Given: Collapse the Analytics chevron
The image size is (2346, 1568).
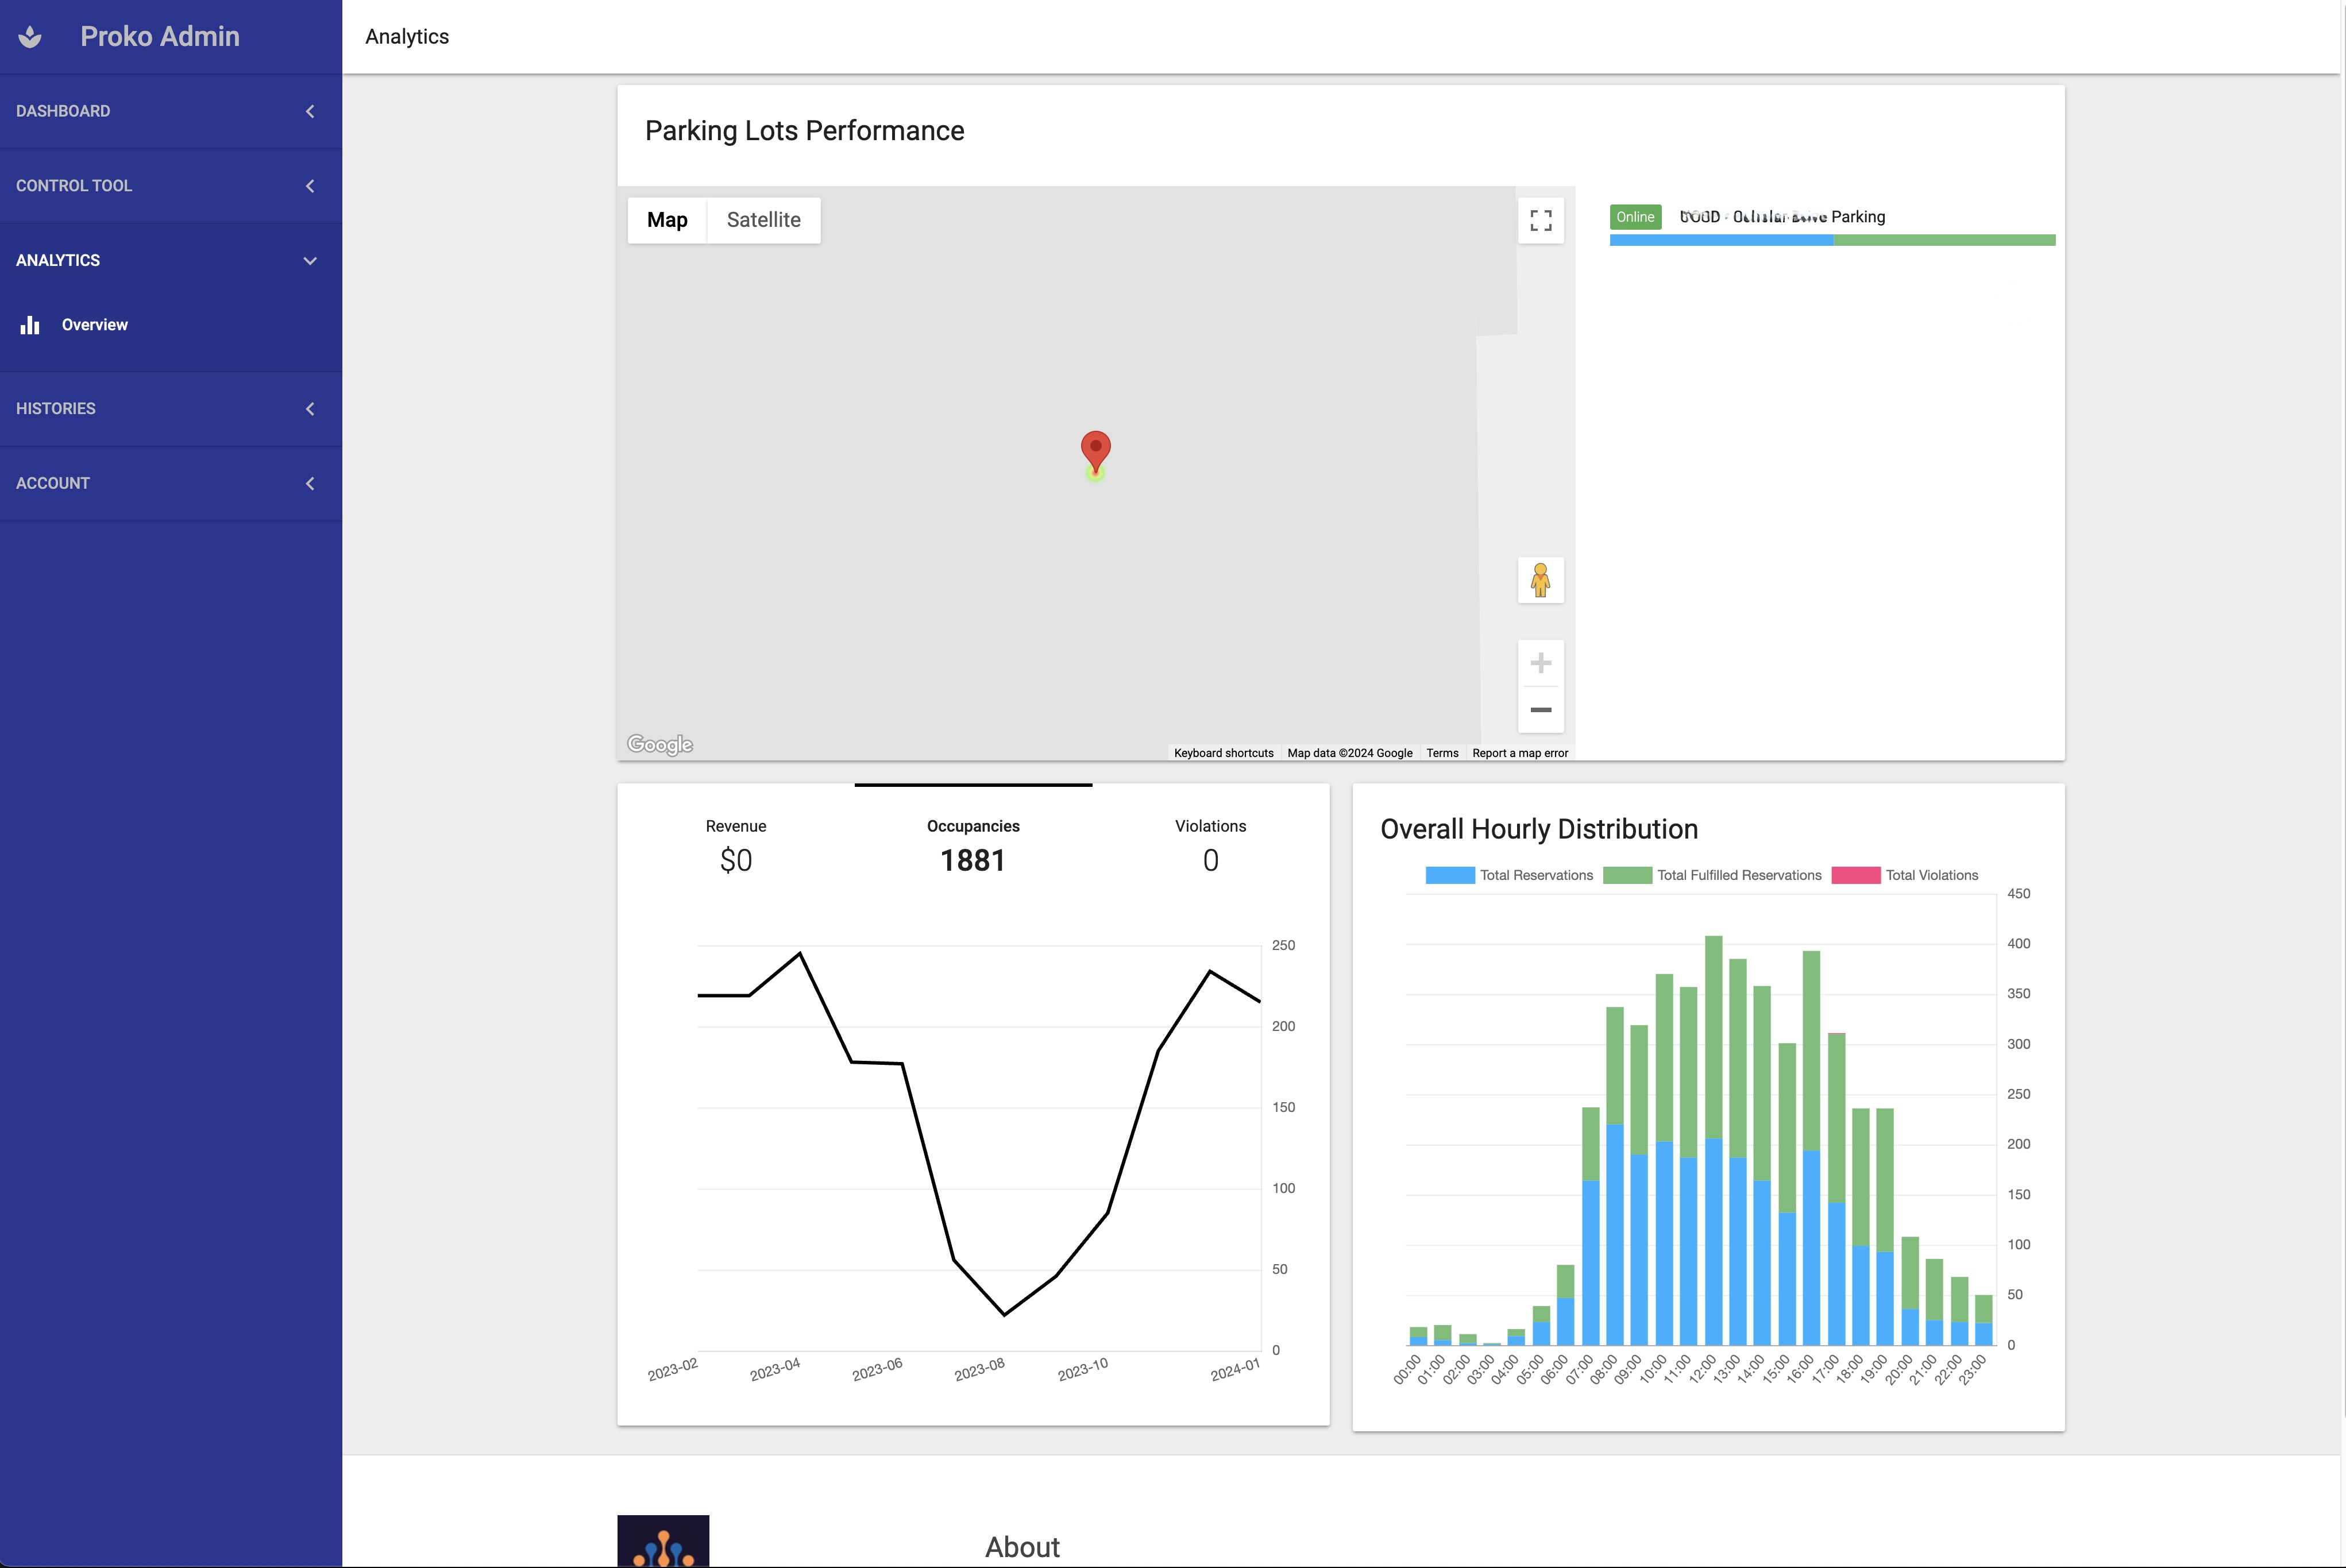Looking at the screenshot, I should [310, 260].
